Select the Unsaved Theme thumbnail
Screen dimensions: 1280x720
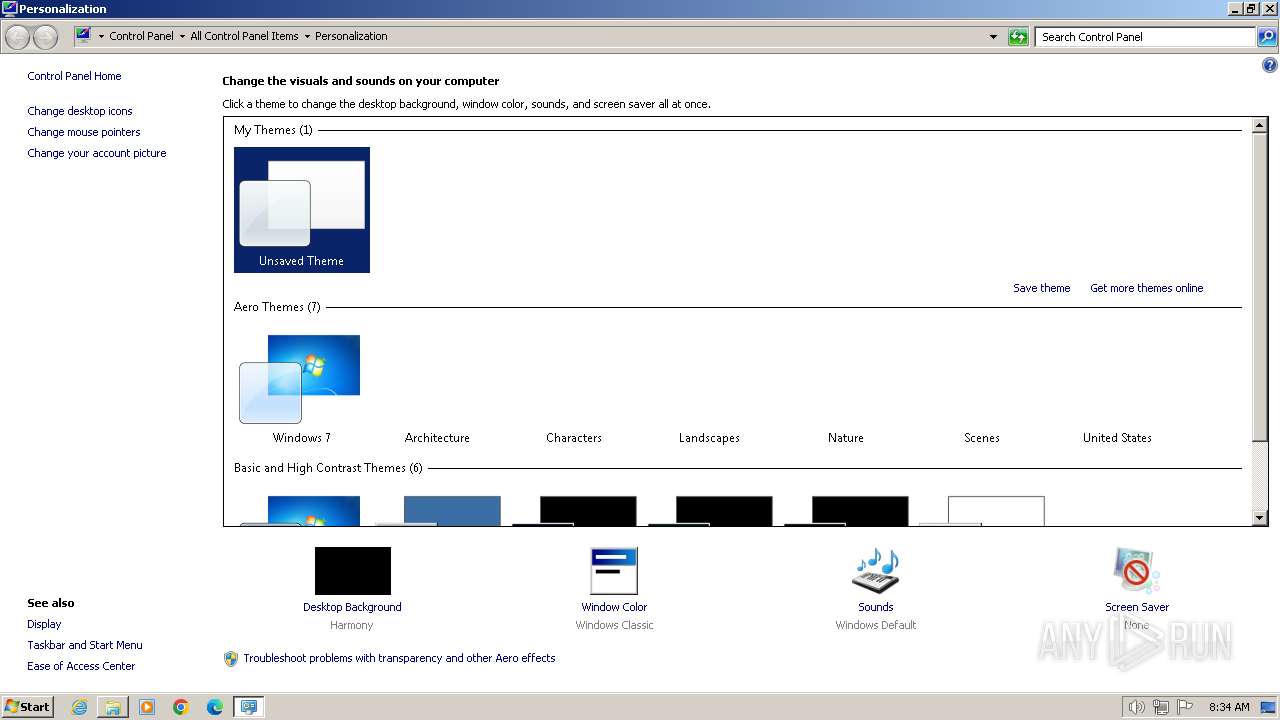point(302,210)
